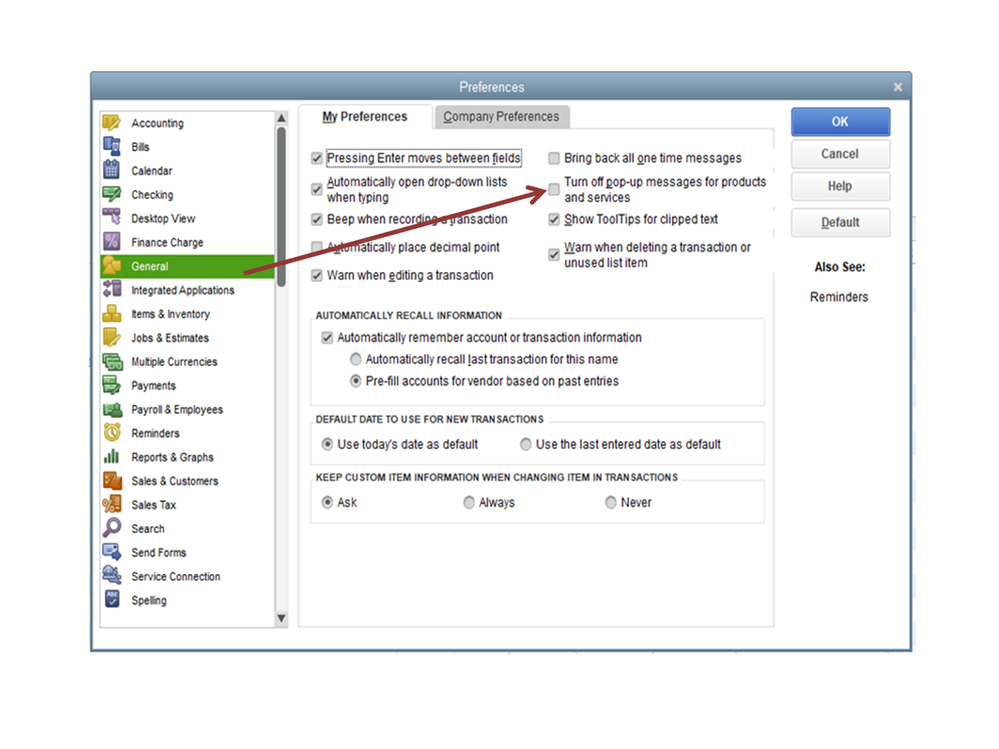Click the Sales Tax icon

tap(111, 504)
